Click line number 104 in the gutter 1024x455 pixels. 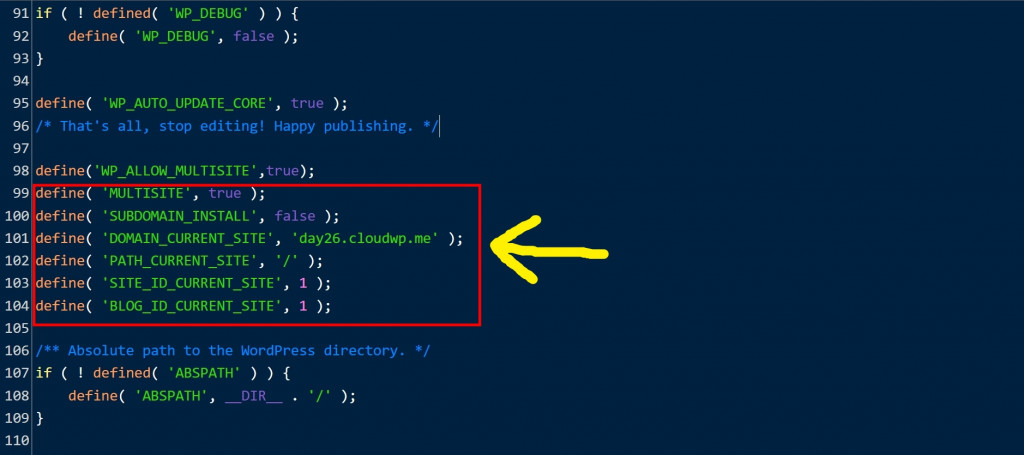16,306
